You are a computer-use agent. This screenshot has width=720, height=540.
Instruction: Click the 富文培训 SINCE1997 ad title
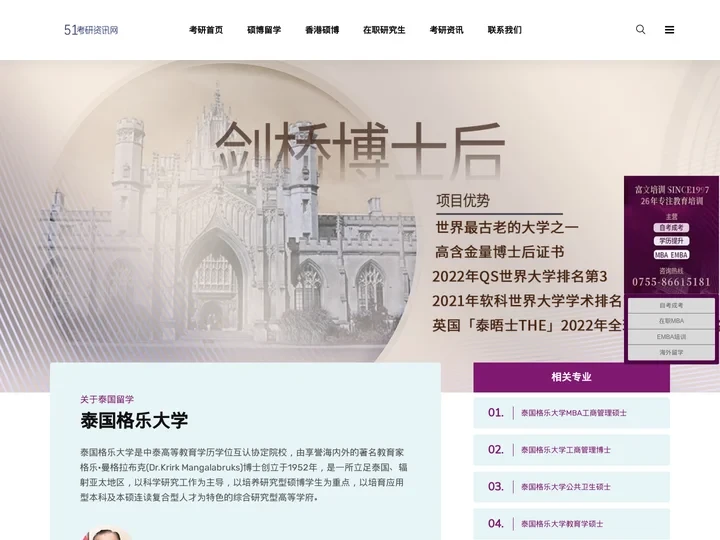pos(671,190)
